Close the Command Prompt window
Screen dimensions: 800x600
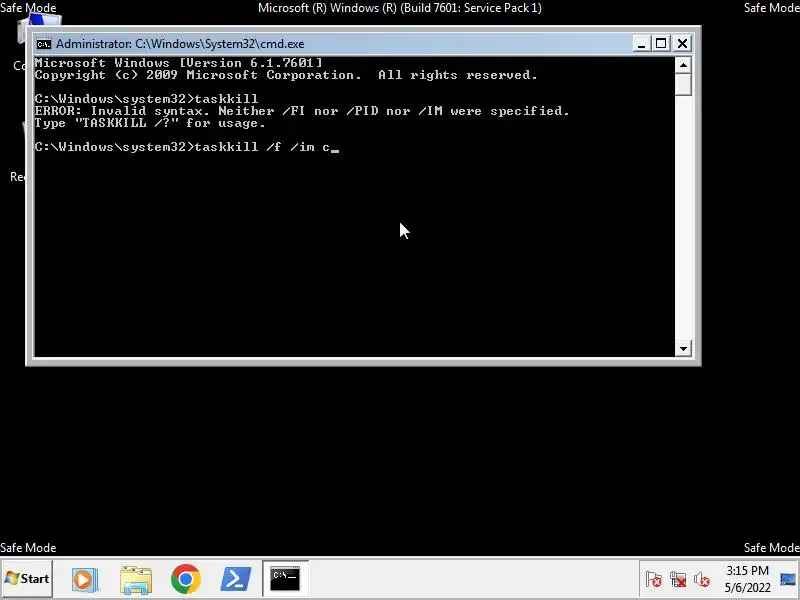pos(682,44)
